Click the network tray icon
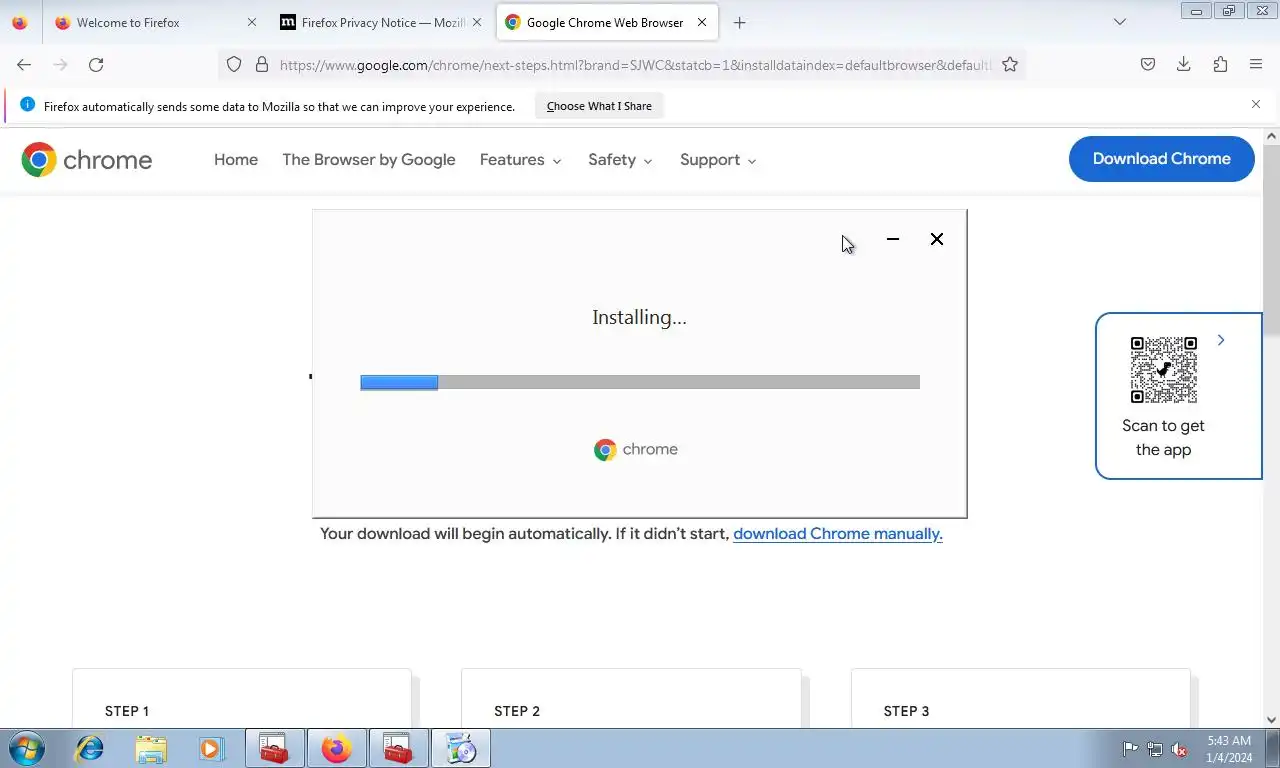Image resolution: width=1280 pixels, height=768 pixels. click(1155, 749)
